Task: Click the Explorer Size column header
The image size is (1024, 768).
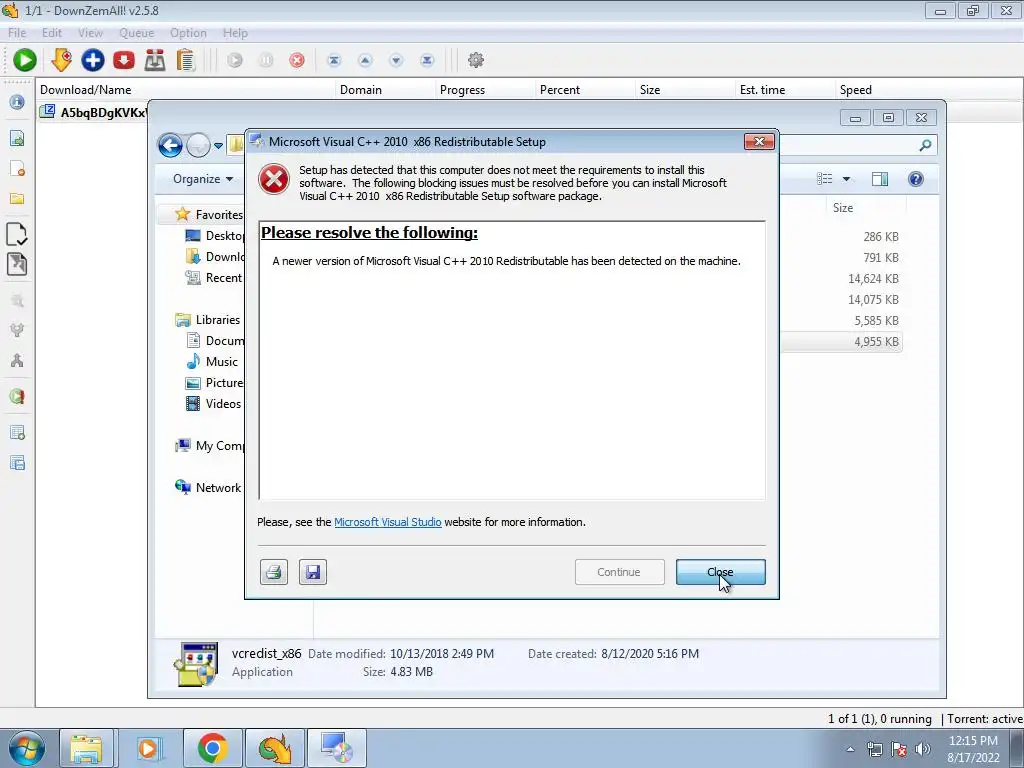Action: (x=842, y=208)
